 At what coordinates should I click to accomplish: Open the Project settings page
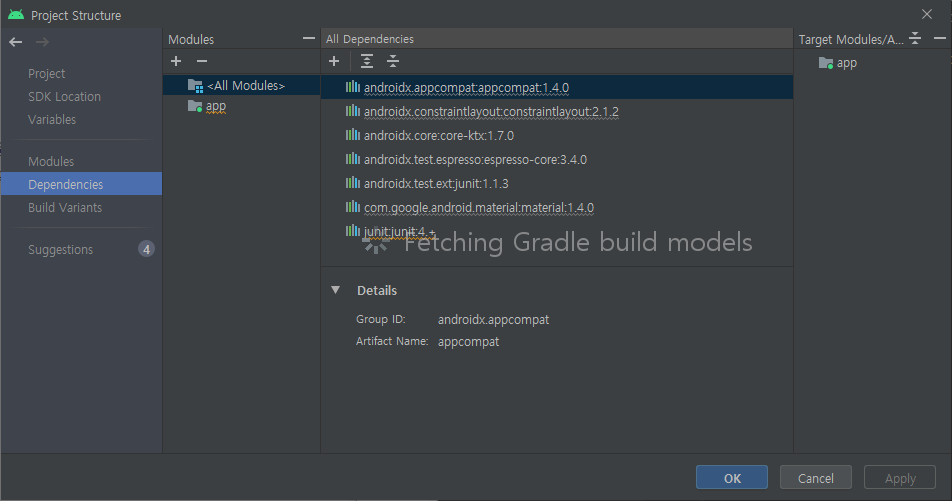click(x=46, y=73)
